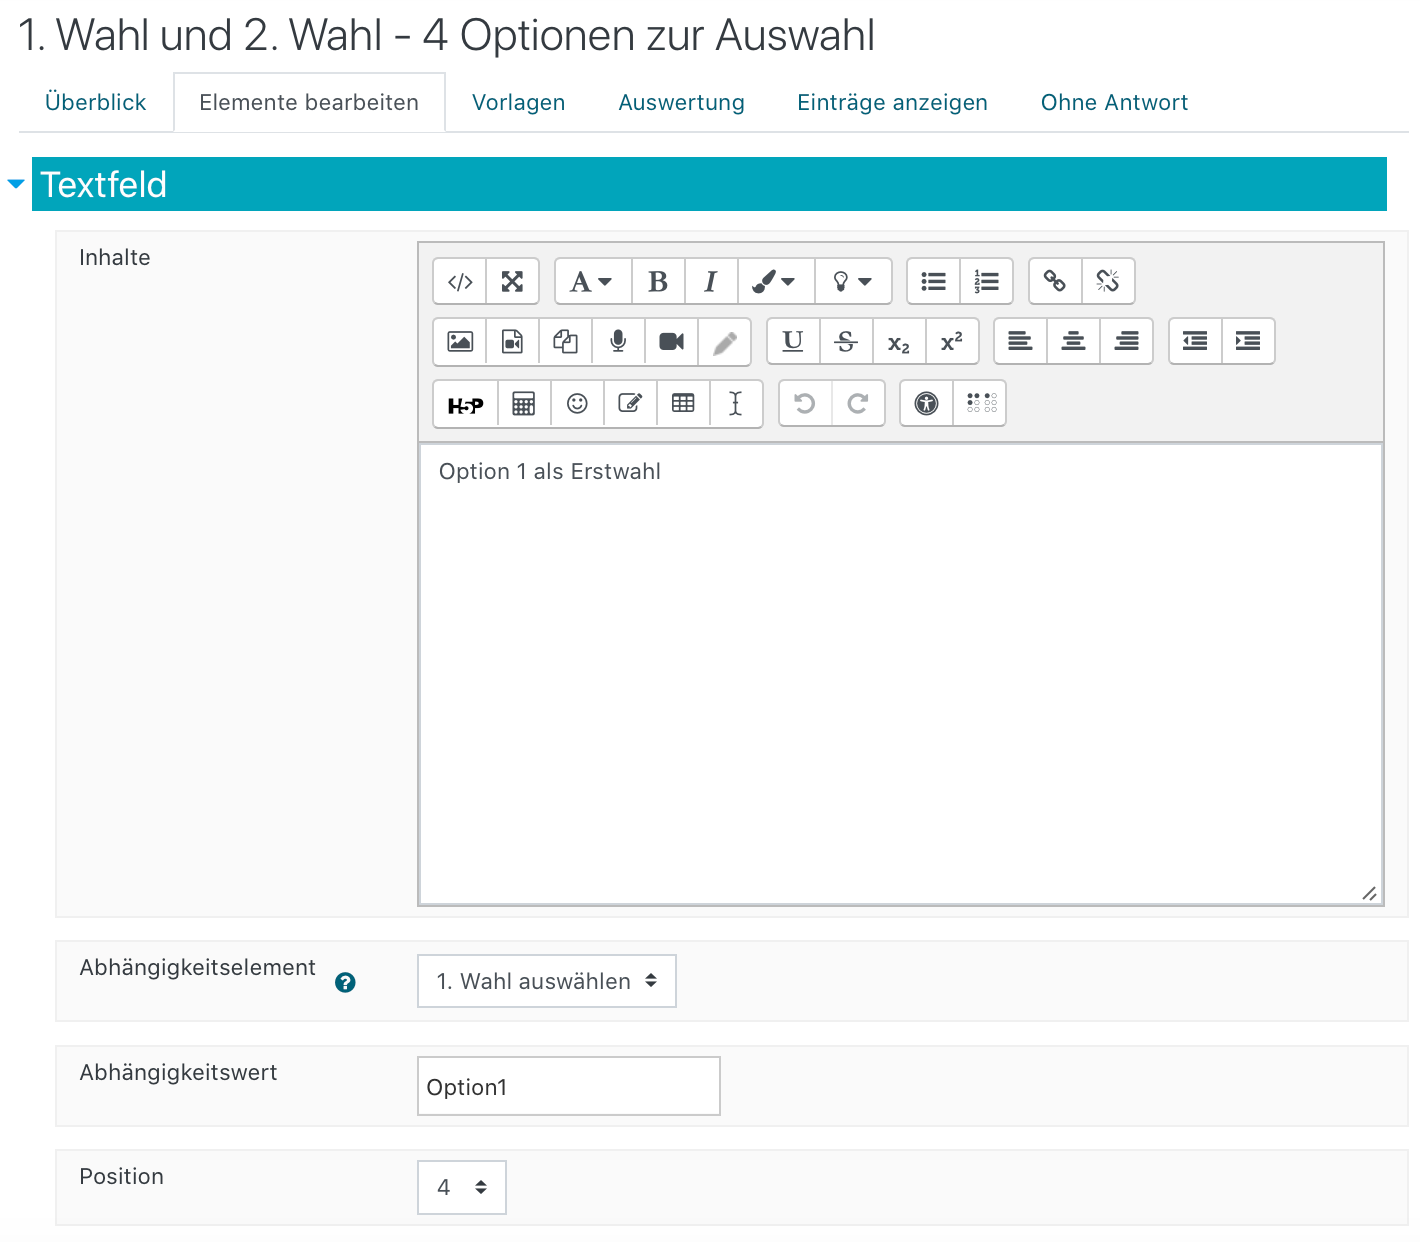Toggle strikethrough formatting
Viewport: 1420px width, 1242px height.
pyautogui.click(x=846, y=342)
